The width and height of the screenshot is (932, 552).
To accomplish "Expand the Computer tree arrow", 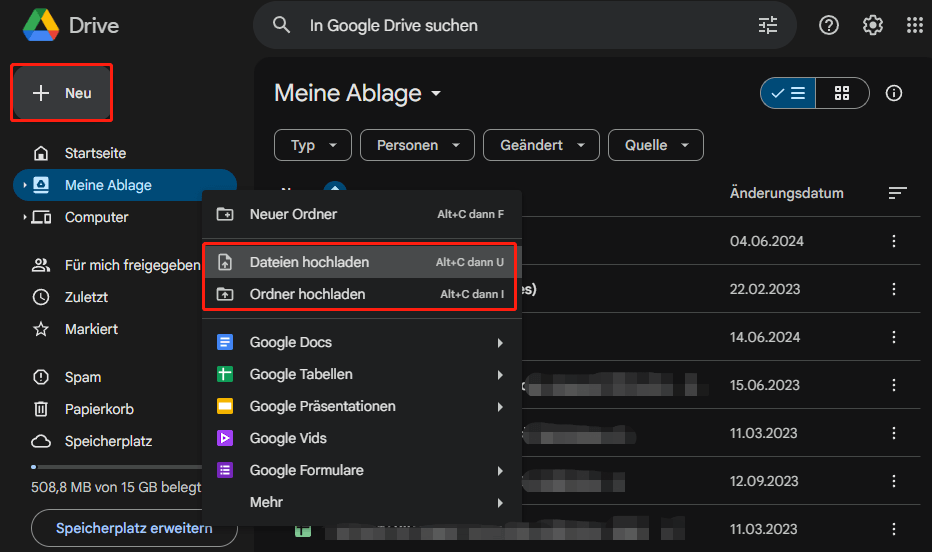I will [24, 217].
